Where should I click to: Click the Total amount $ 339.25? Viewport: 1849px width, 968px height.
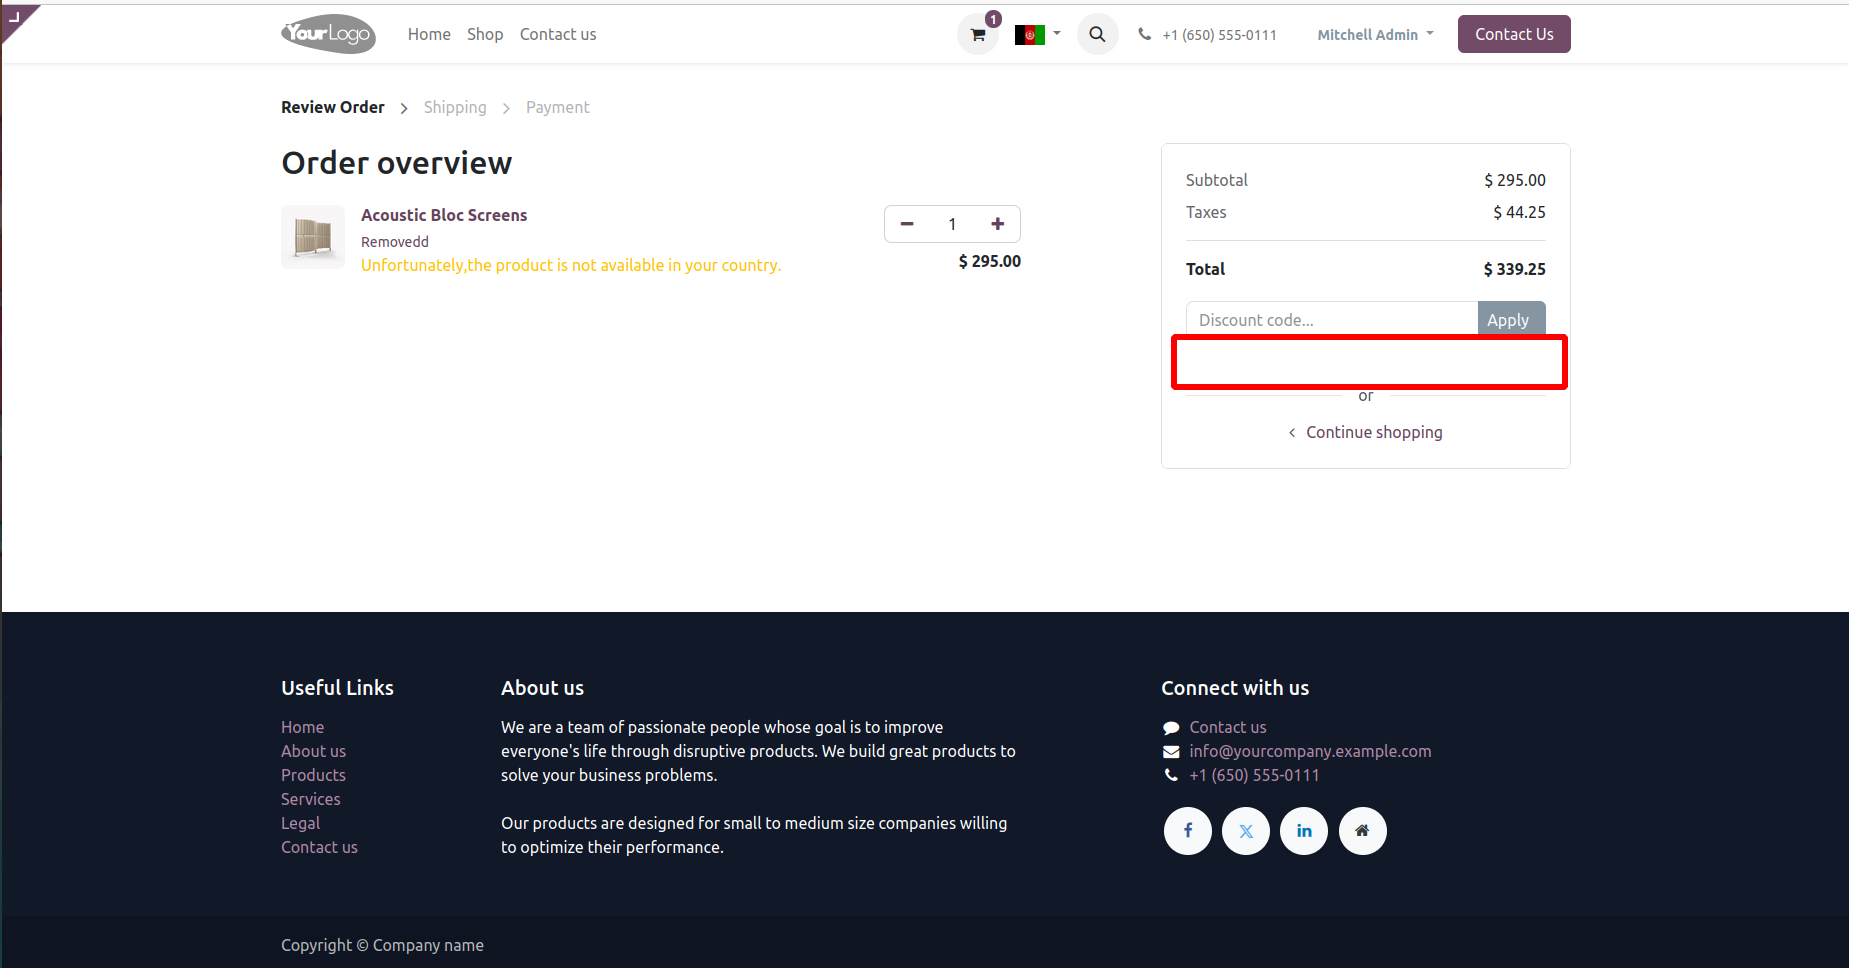tap(1514, 269)
